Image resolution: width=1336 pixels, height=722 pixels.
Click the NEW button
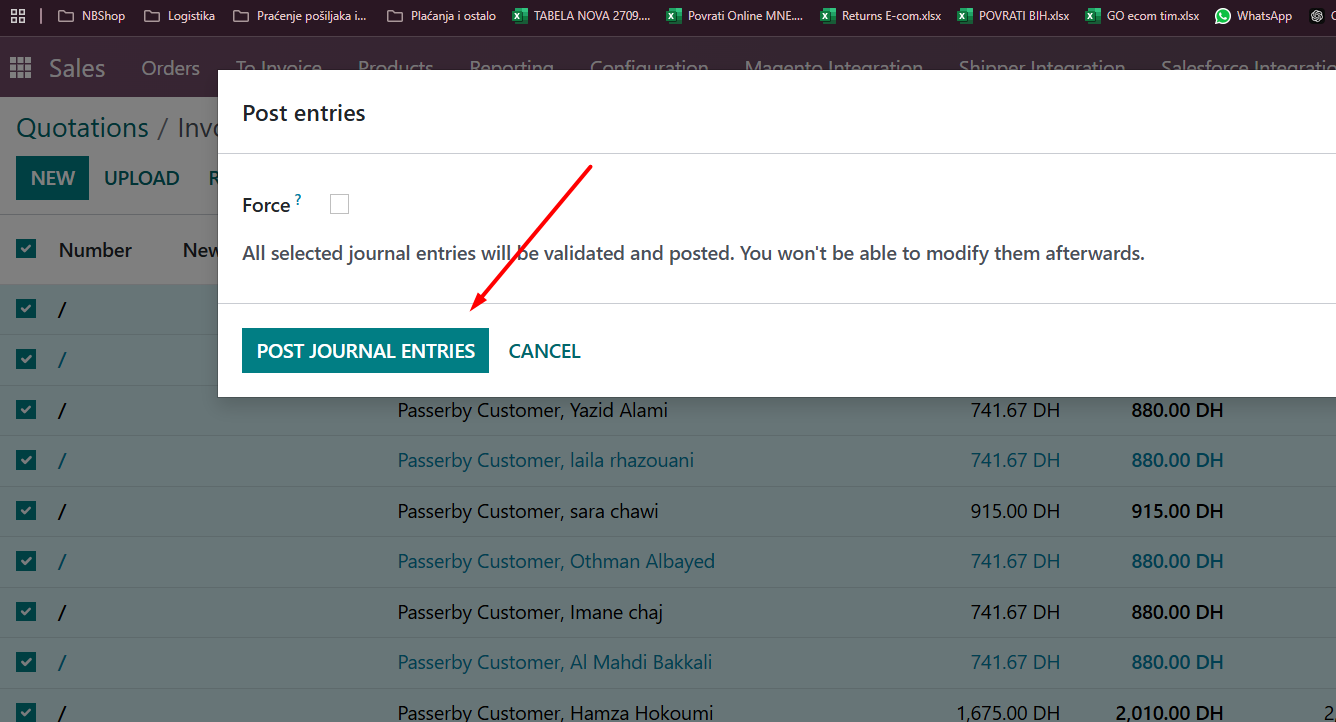tap(52, 178)
